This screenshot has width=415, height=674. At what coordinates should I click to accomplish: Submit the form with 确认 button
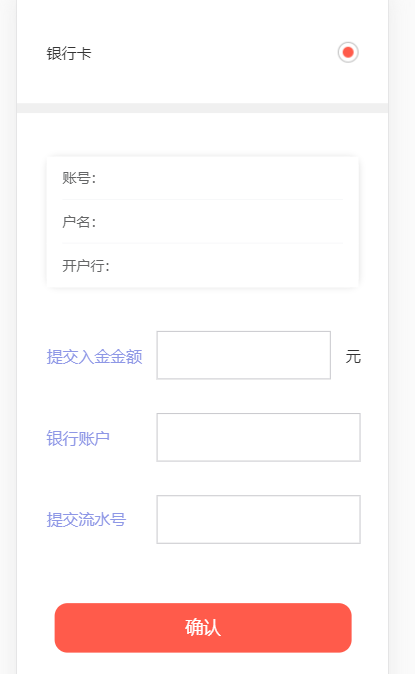pyautogui.click(x=203, y=628)
